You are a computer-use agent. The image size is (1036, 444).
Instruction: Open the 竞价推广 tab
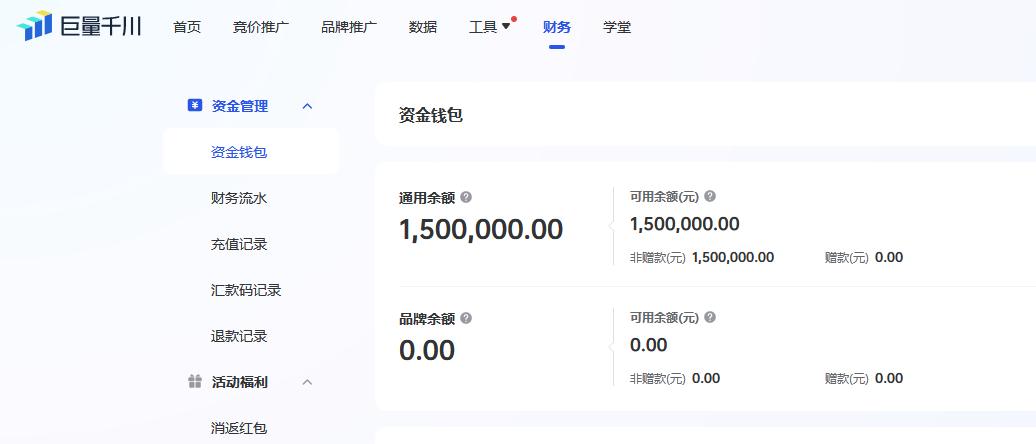pyautogui.click(x=261, y=27)
